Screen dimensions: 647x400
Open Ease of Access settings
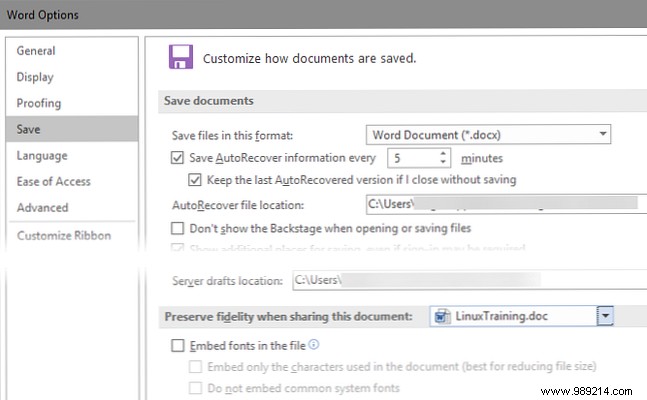[54, 182]
